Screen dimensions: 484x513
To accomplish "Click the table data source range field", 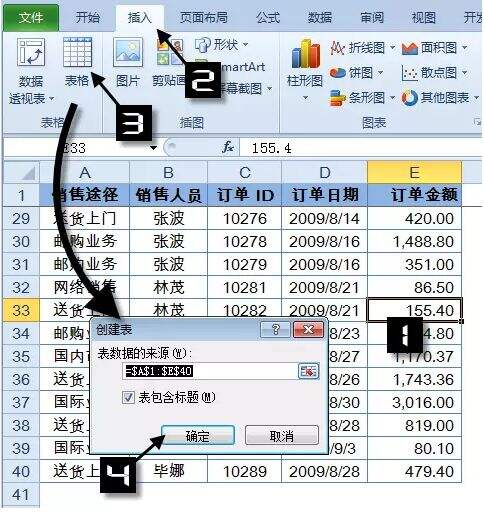I will 210,371.
